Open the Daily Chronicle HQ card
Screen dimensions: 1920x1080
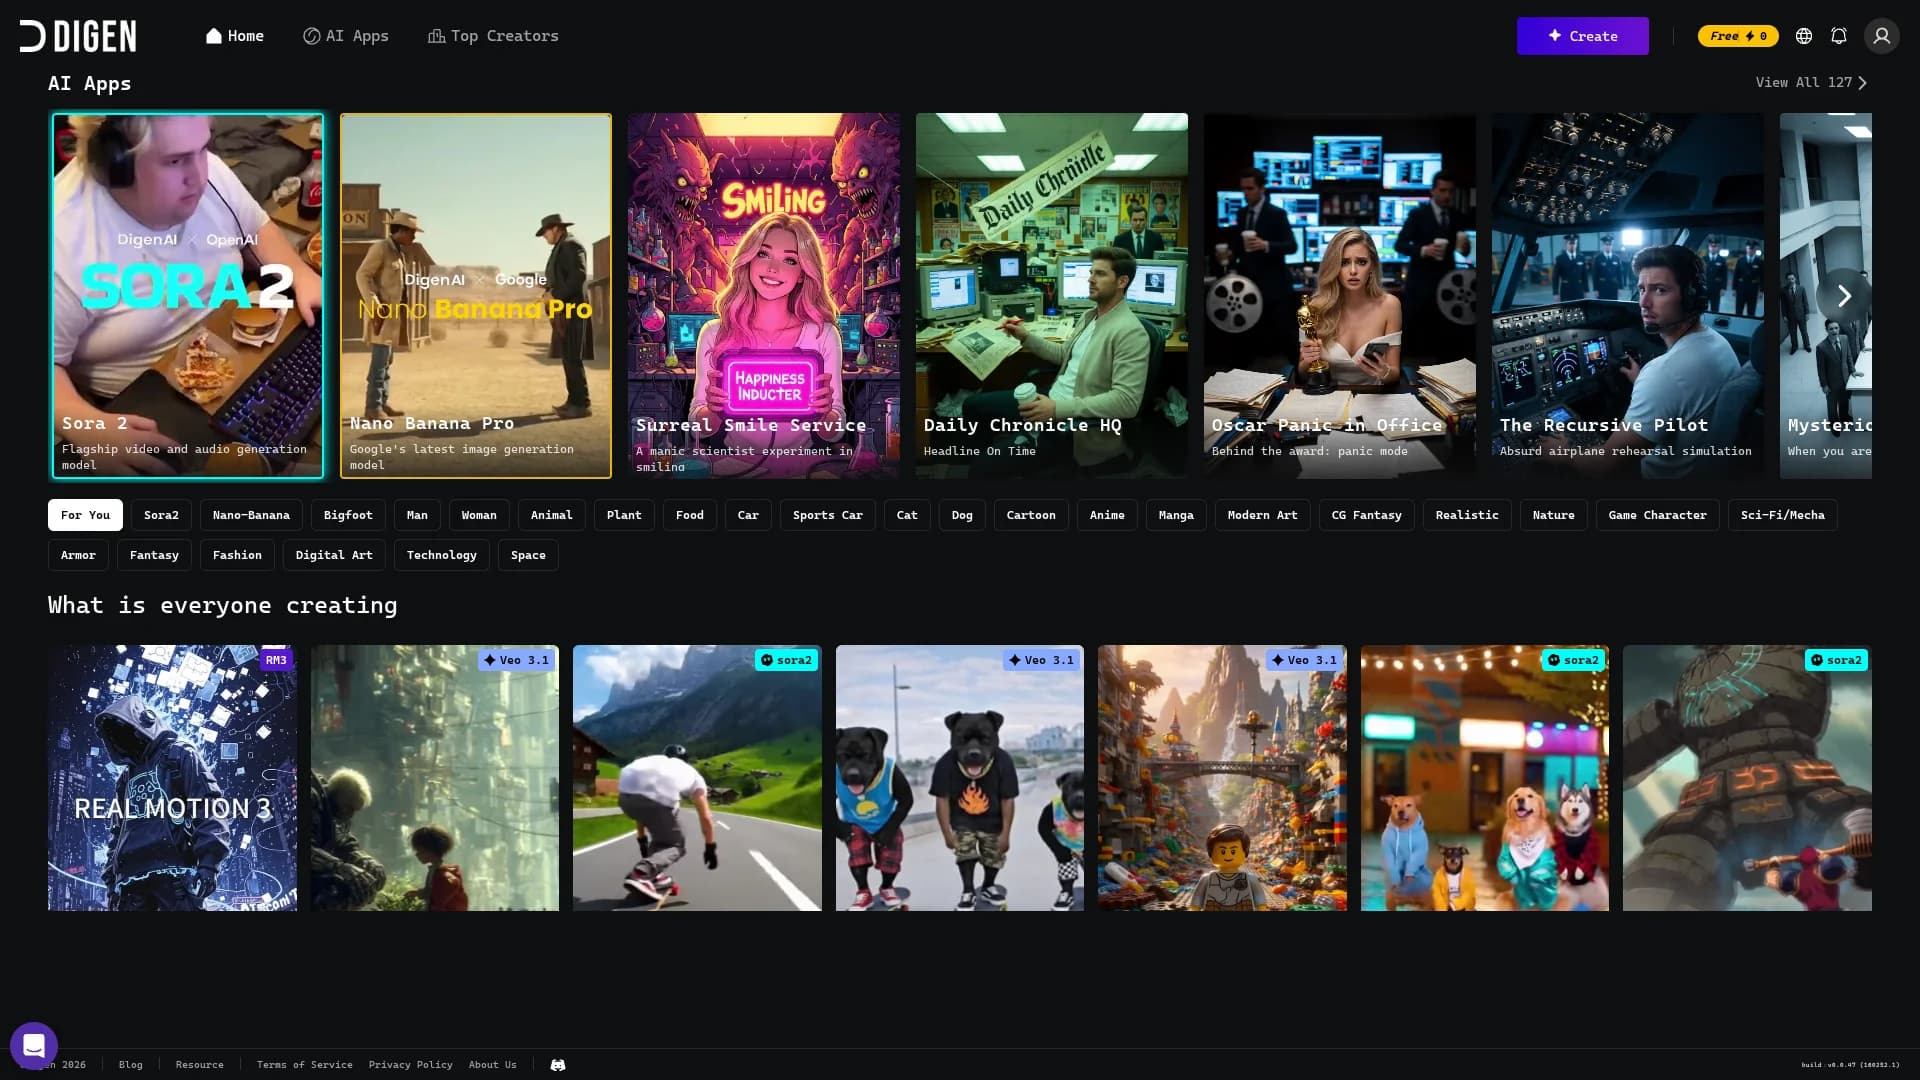tap(1052, 296)
